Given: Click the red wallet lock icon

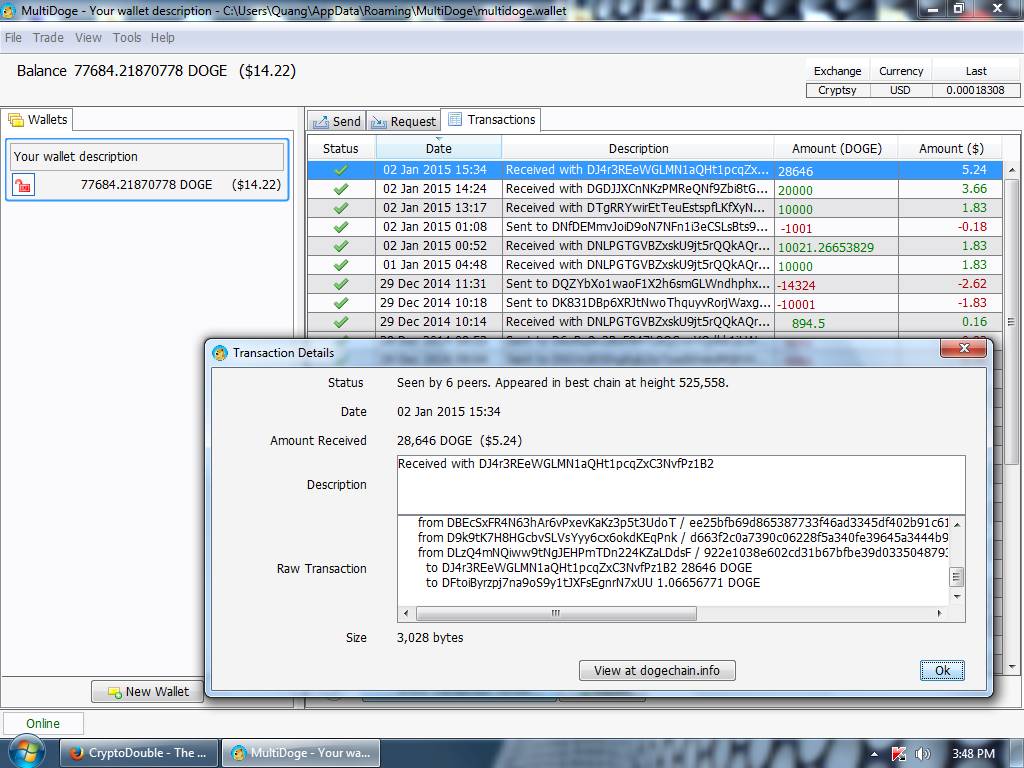Looking at the screenshot, I should (x=24, y=185).
